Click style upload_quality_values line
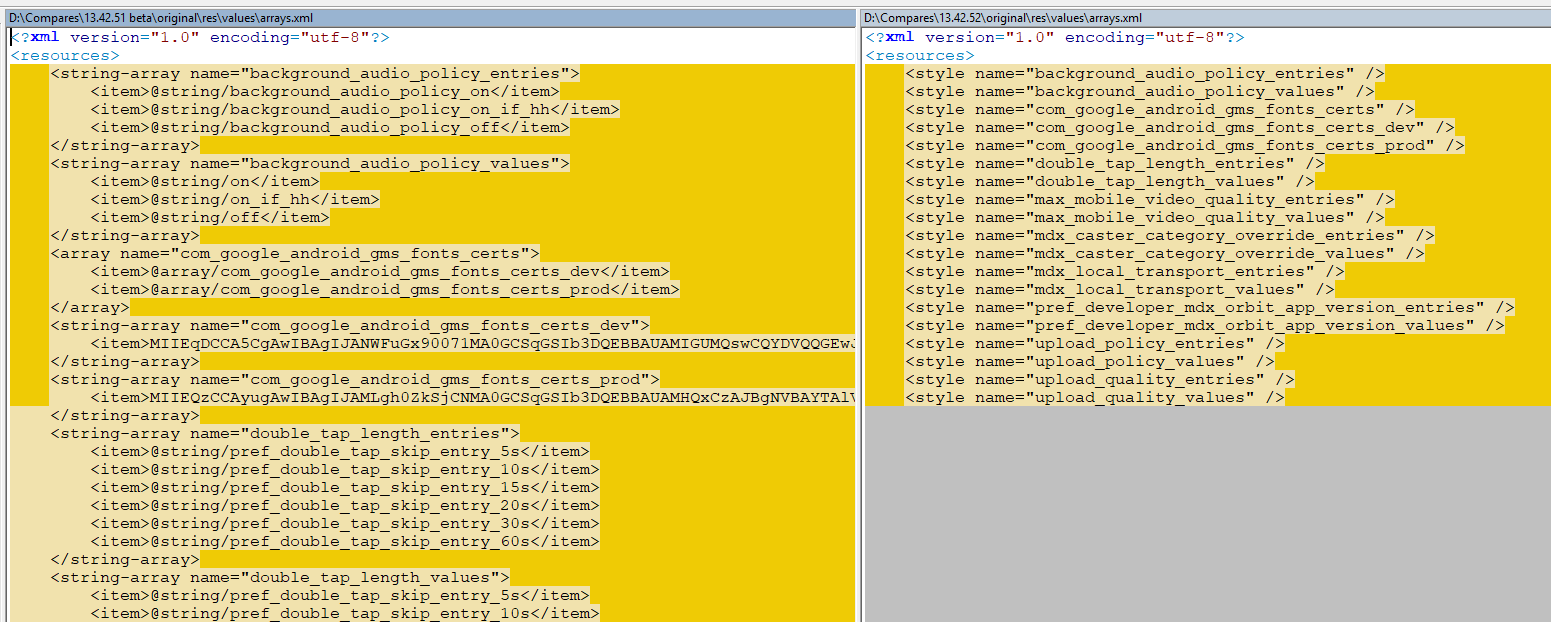The image size is (1551, 622). 1095,397
